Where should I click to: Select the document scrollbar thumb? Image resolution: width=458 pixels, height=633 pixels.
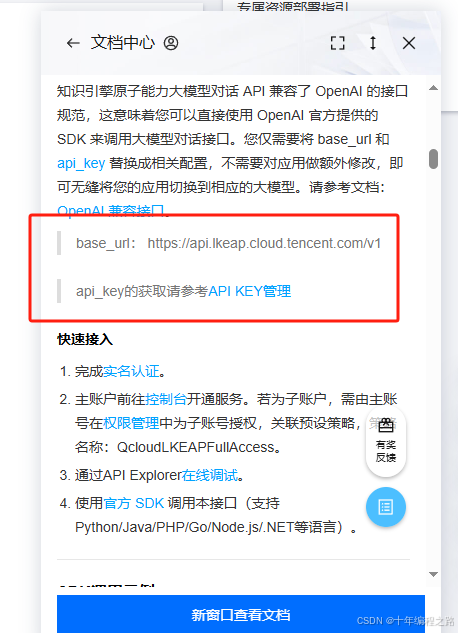point(433,159)
